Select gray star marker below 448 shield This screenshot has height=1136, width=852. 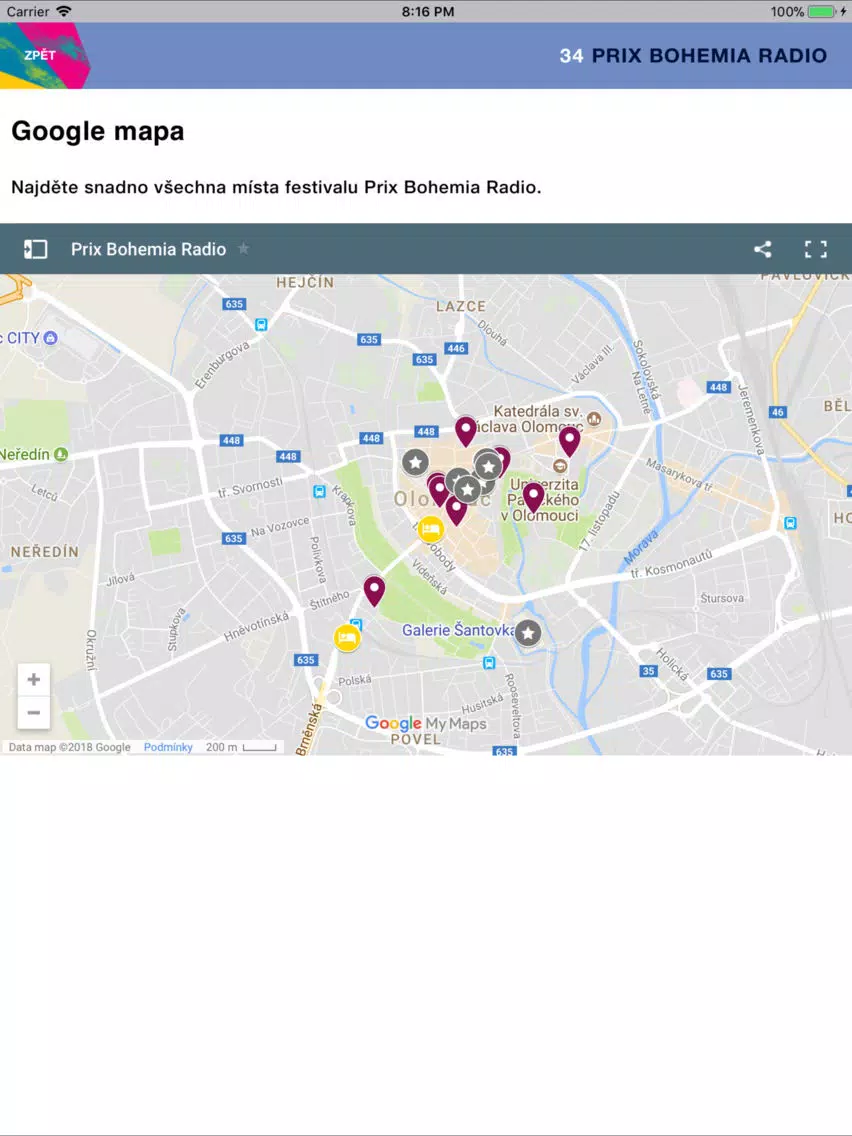(x=415, y=462)
